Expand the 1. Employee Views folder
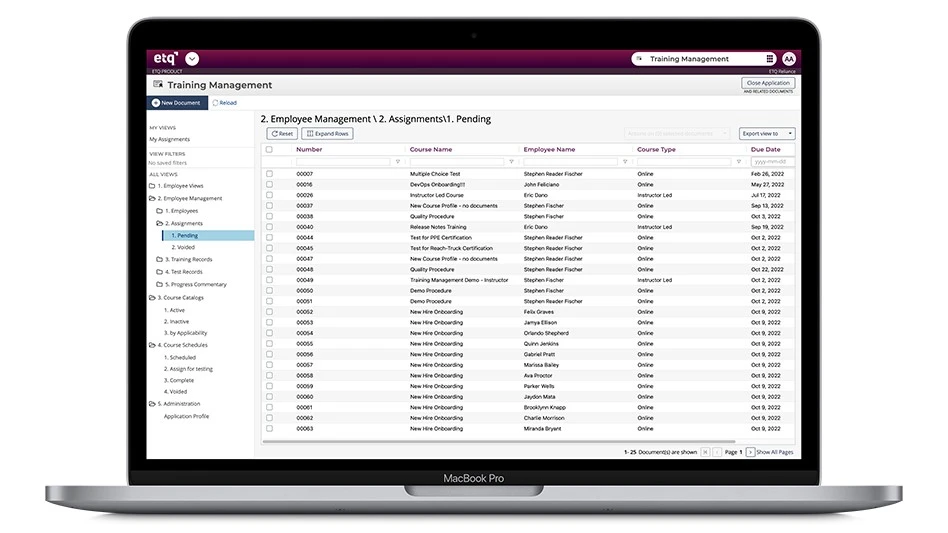 152,186
